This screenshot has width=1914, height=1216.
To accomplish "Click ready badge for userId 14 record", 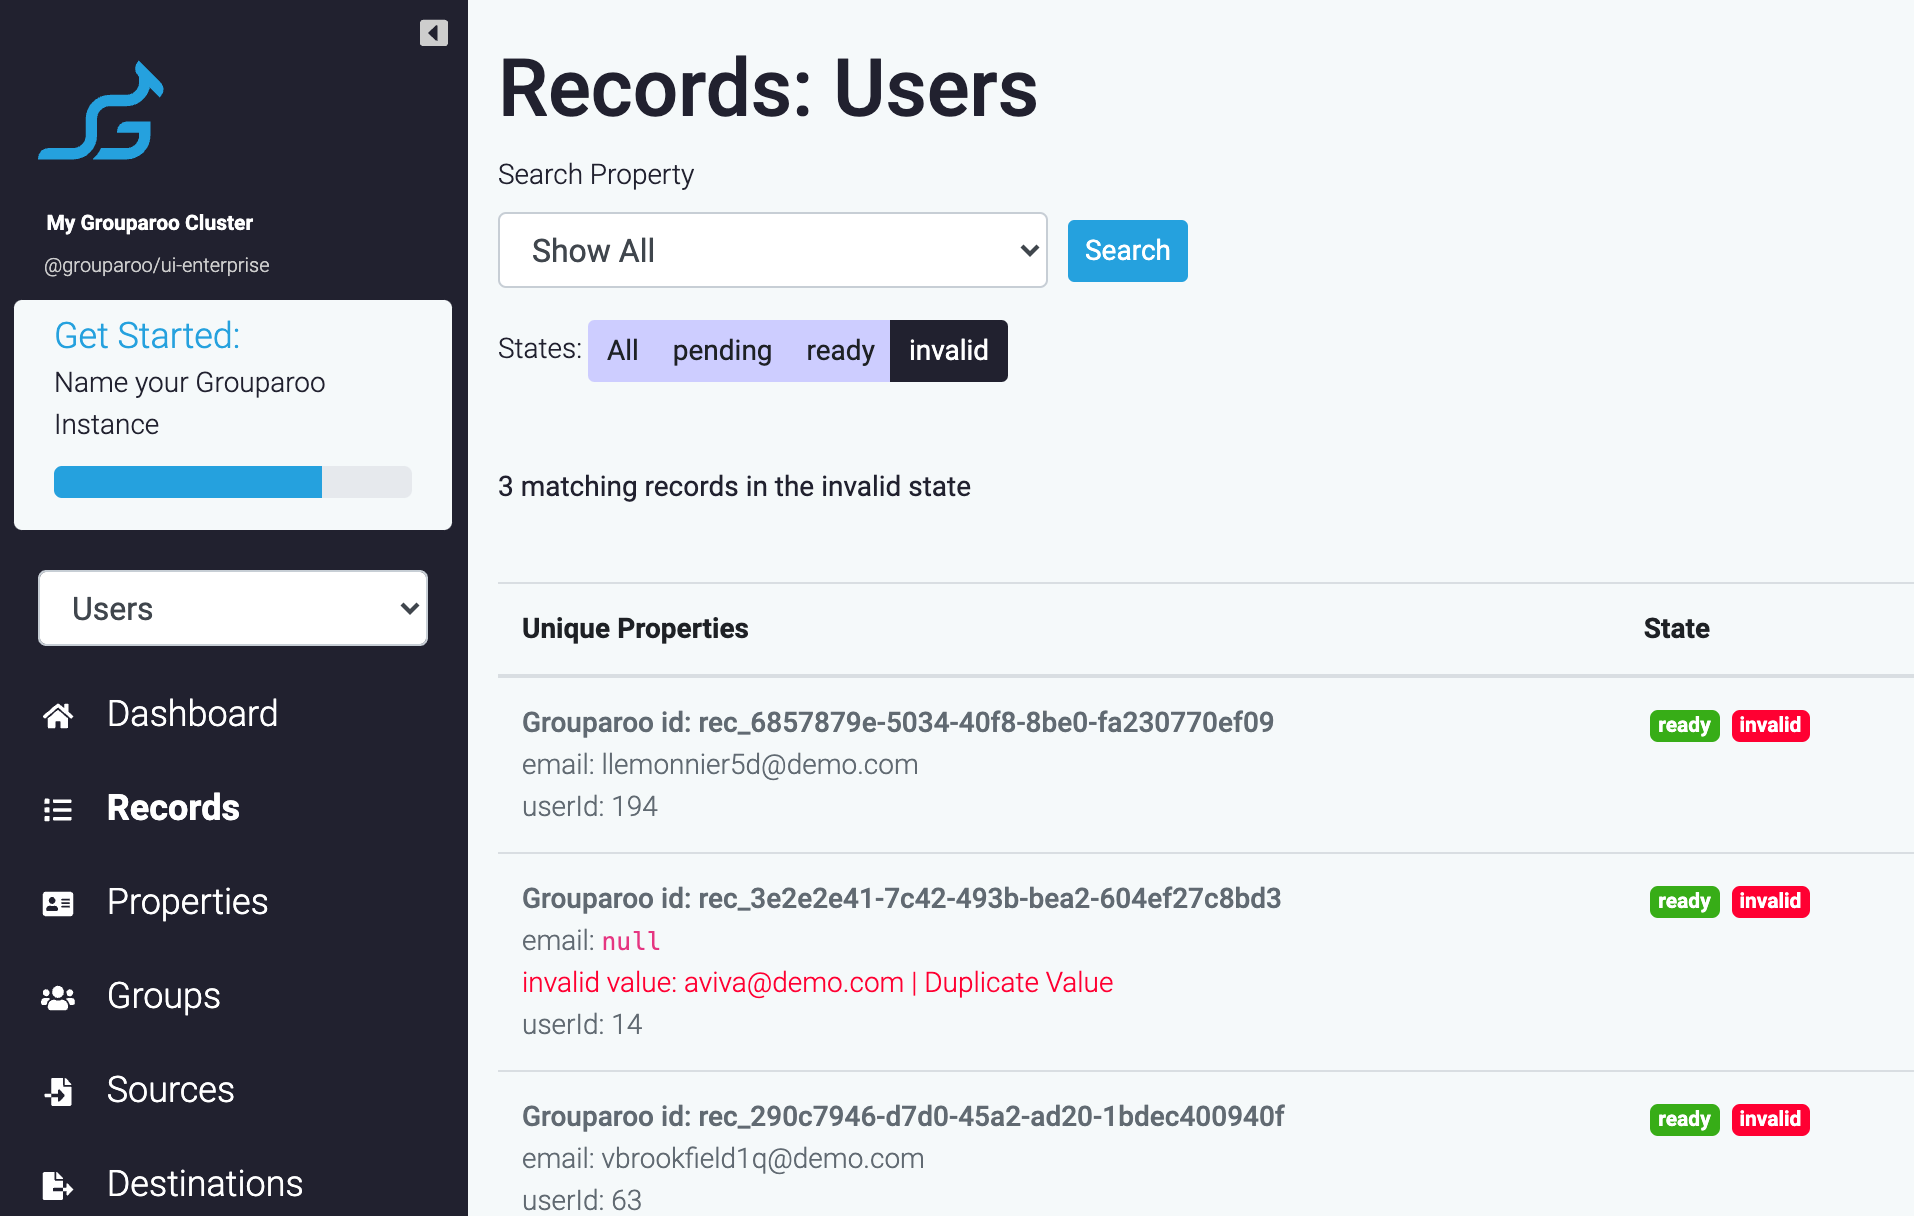I will pyautogui.click(x=1684, y=901).
